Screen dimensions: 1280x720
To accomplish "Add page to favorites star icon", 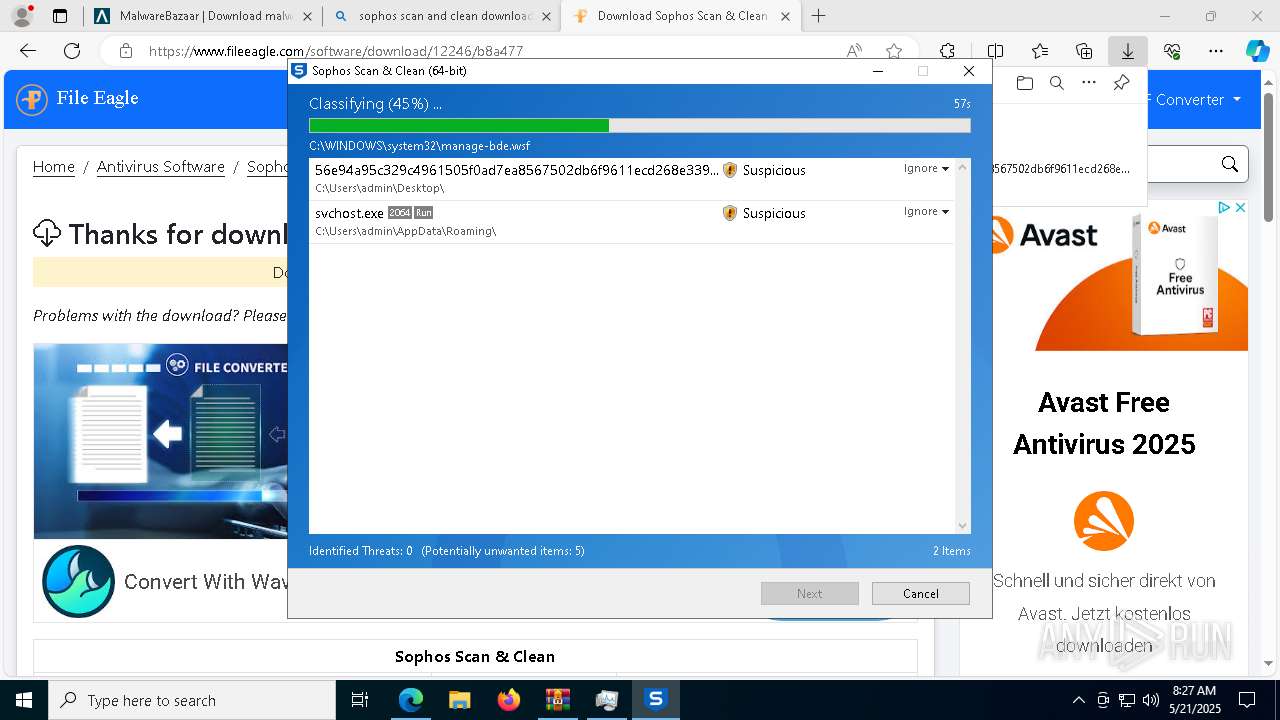I will tap(894, 51).
